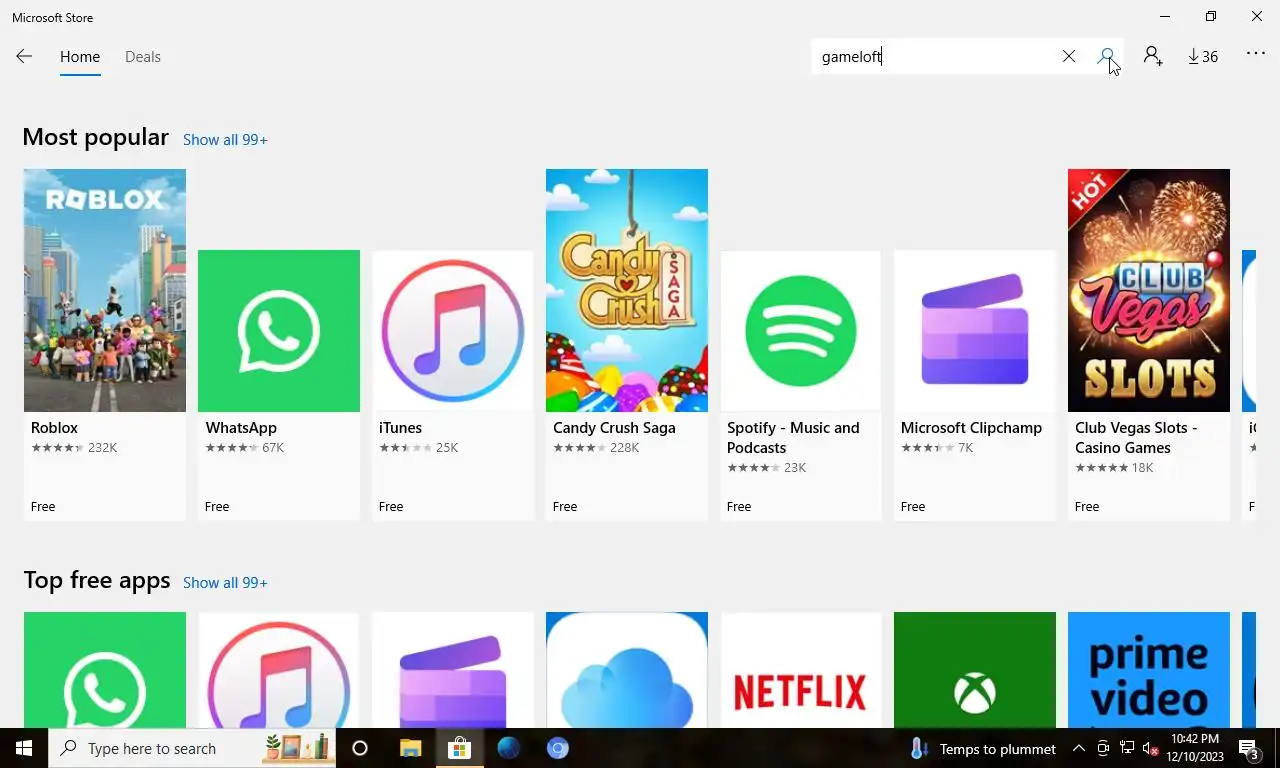Open the iTunes icon in Most popular
1280x768 pixels.
point(453,331)
